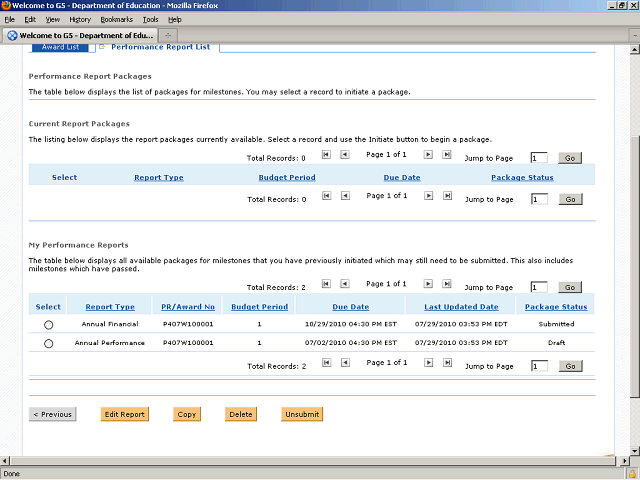Viewport: 640px width, 480px height.
Task: Click last-page arrow in My Performance Reports top pager
Action: pos(446,284)
